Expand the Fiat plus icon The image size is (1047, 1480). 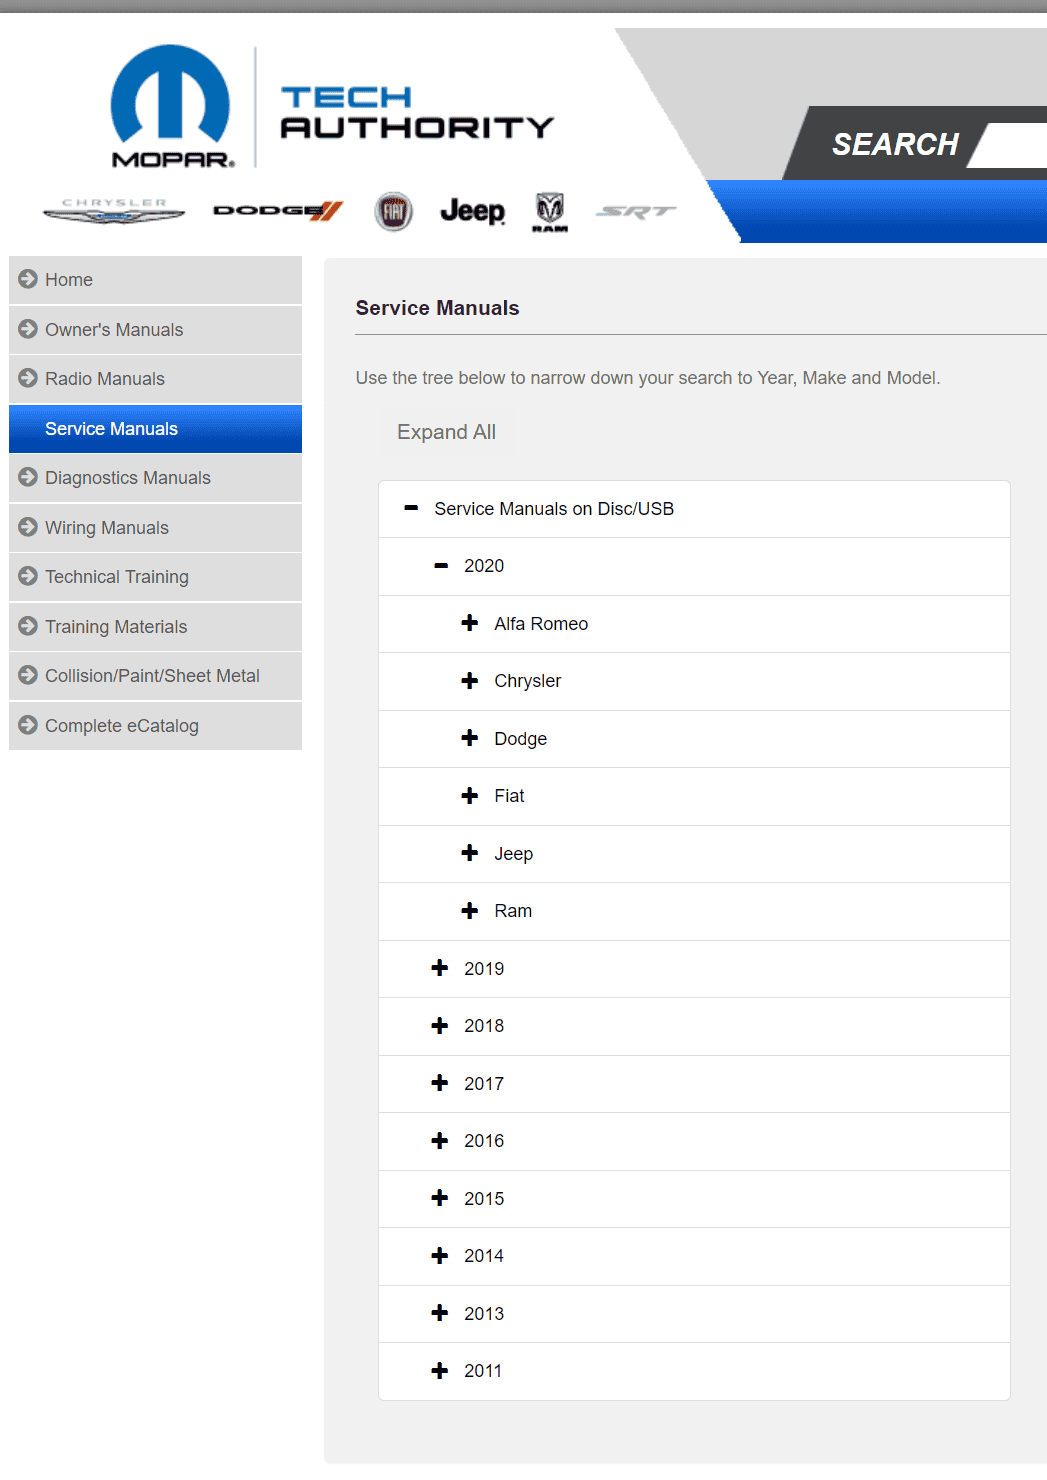(470, 796)
